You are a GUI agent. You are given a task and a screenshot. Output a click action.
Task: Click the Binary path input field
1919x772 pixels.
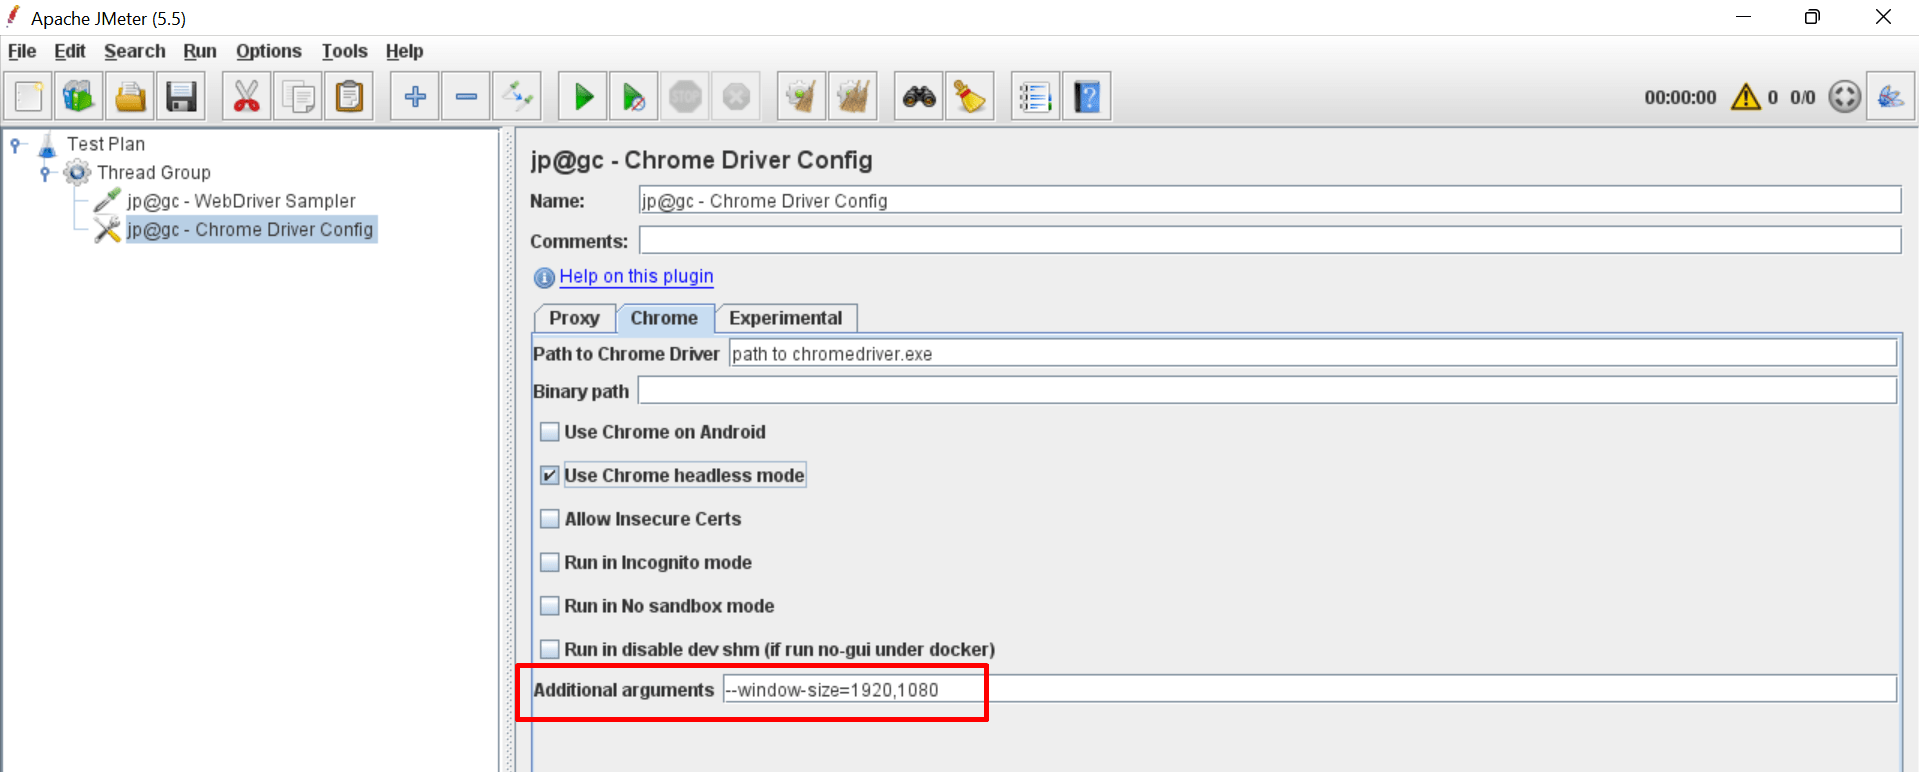(1267, 390)
